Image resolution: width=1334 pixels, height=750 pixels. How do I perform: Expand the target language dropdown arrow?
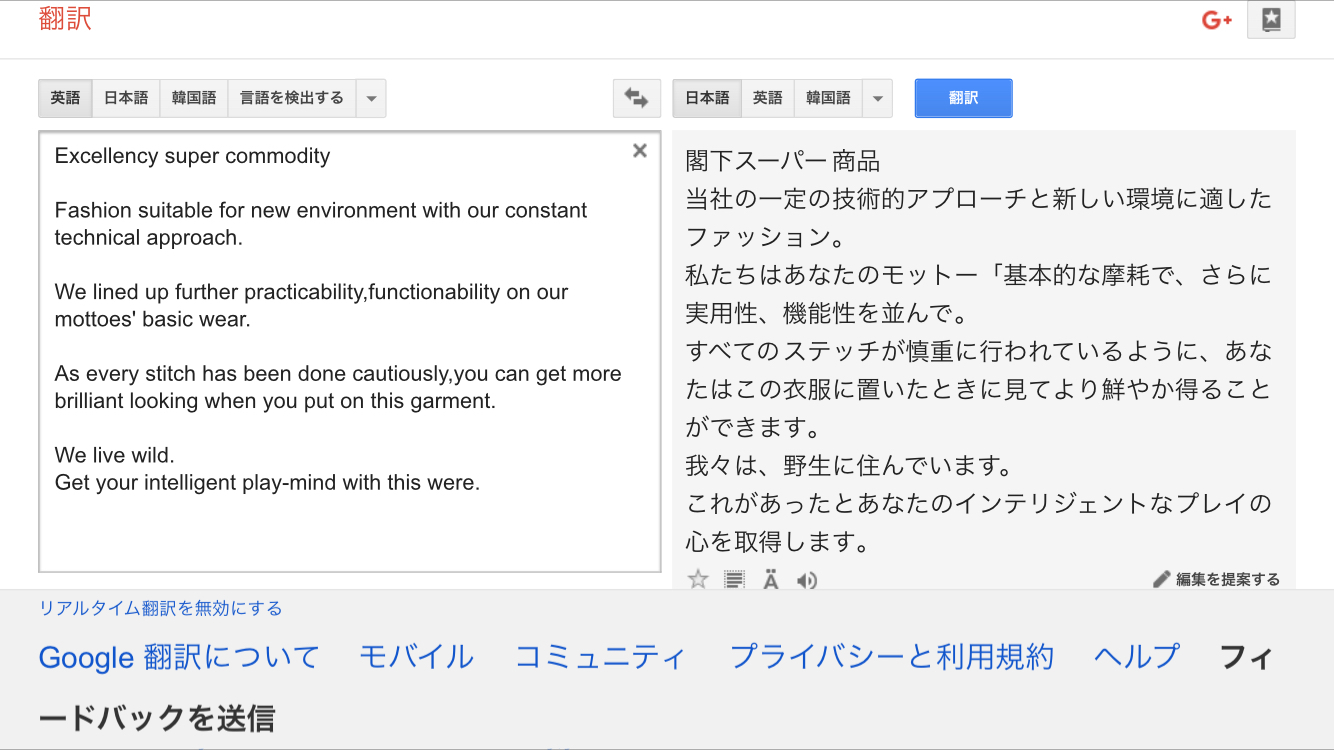click(x=877, y=98)
